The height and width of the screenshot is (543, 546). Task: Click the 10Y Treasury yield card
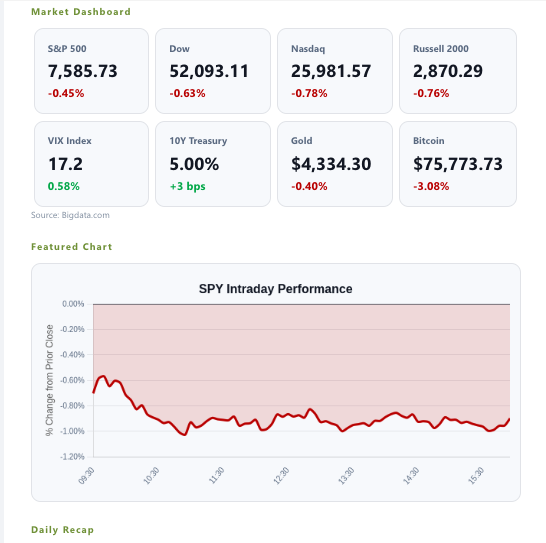click(213, 164)
